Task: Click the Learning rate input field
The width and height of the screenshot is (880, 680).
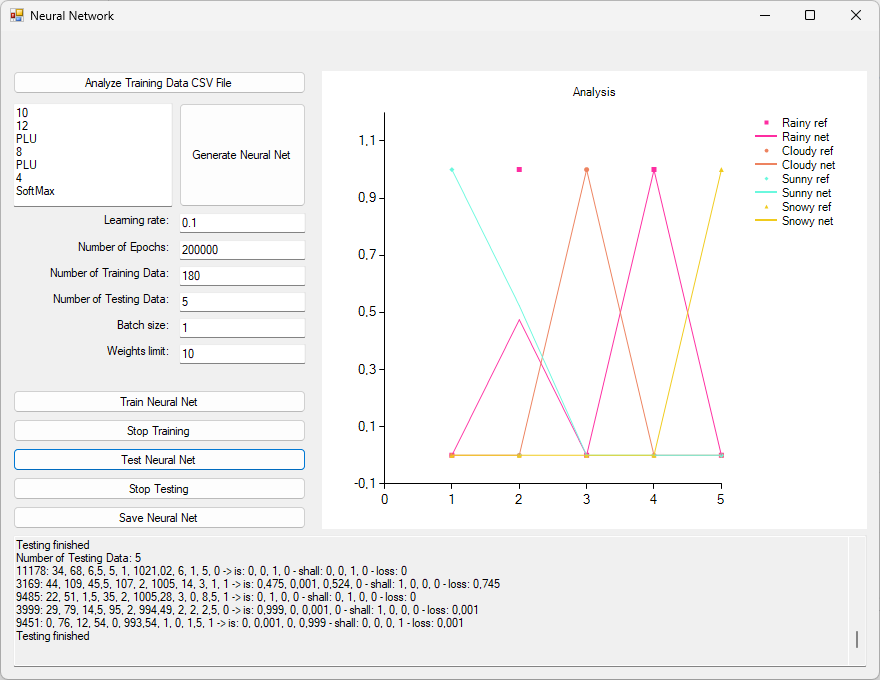Action: (242, 222)
